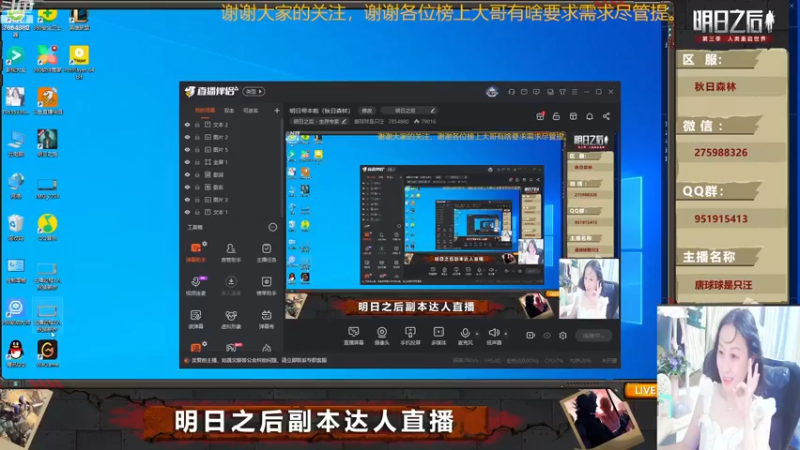Edit the 明日之后 category pencil
The height and width of the screenshot is (450, 800).
point(433,110)
